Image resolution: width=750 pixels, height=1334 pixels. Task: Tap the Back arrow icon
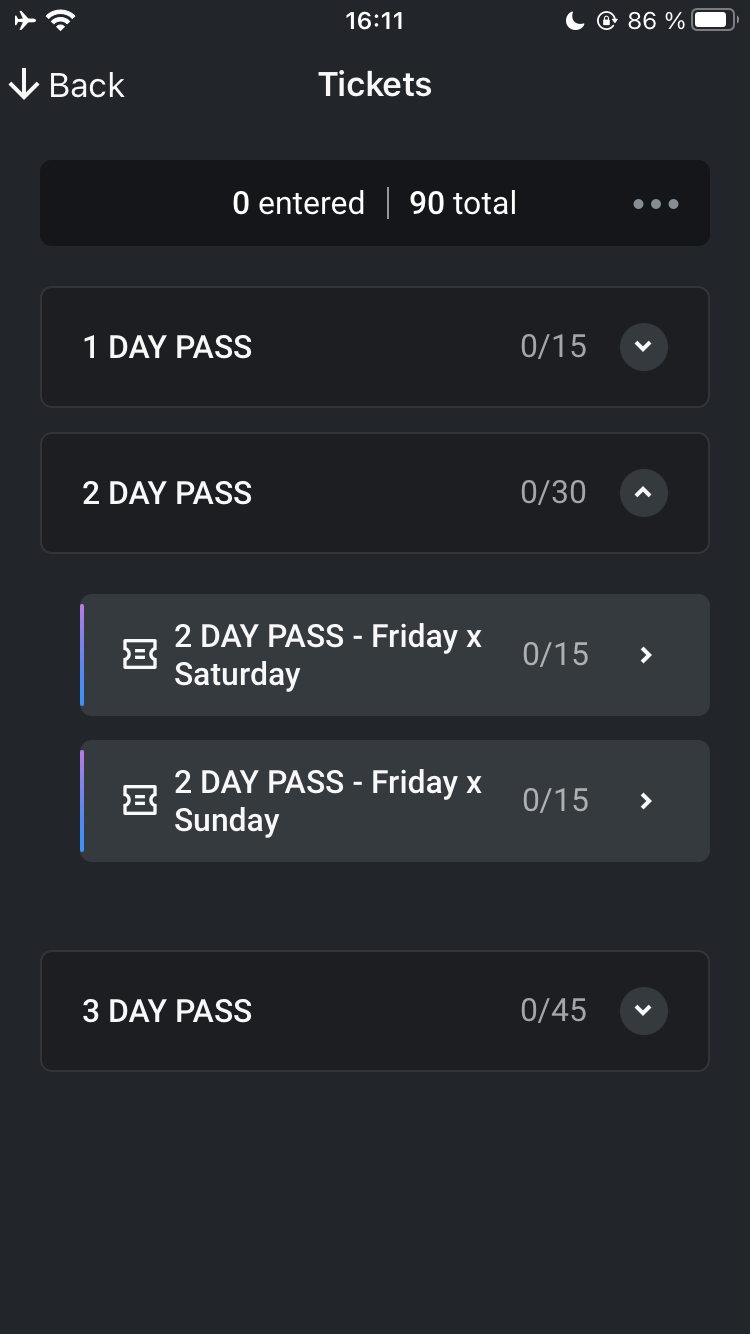click(23, 85)
